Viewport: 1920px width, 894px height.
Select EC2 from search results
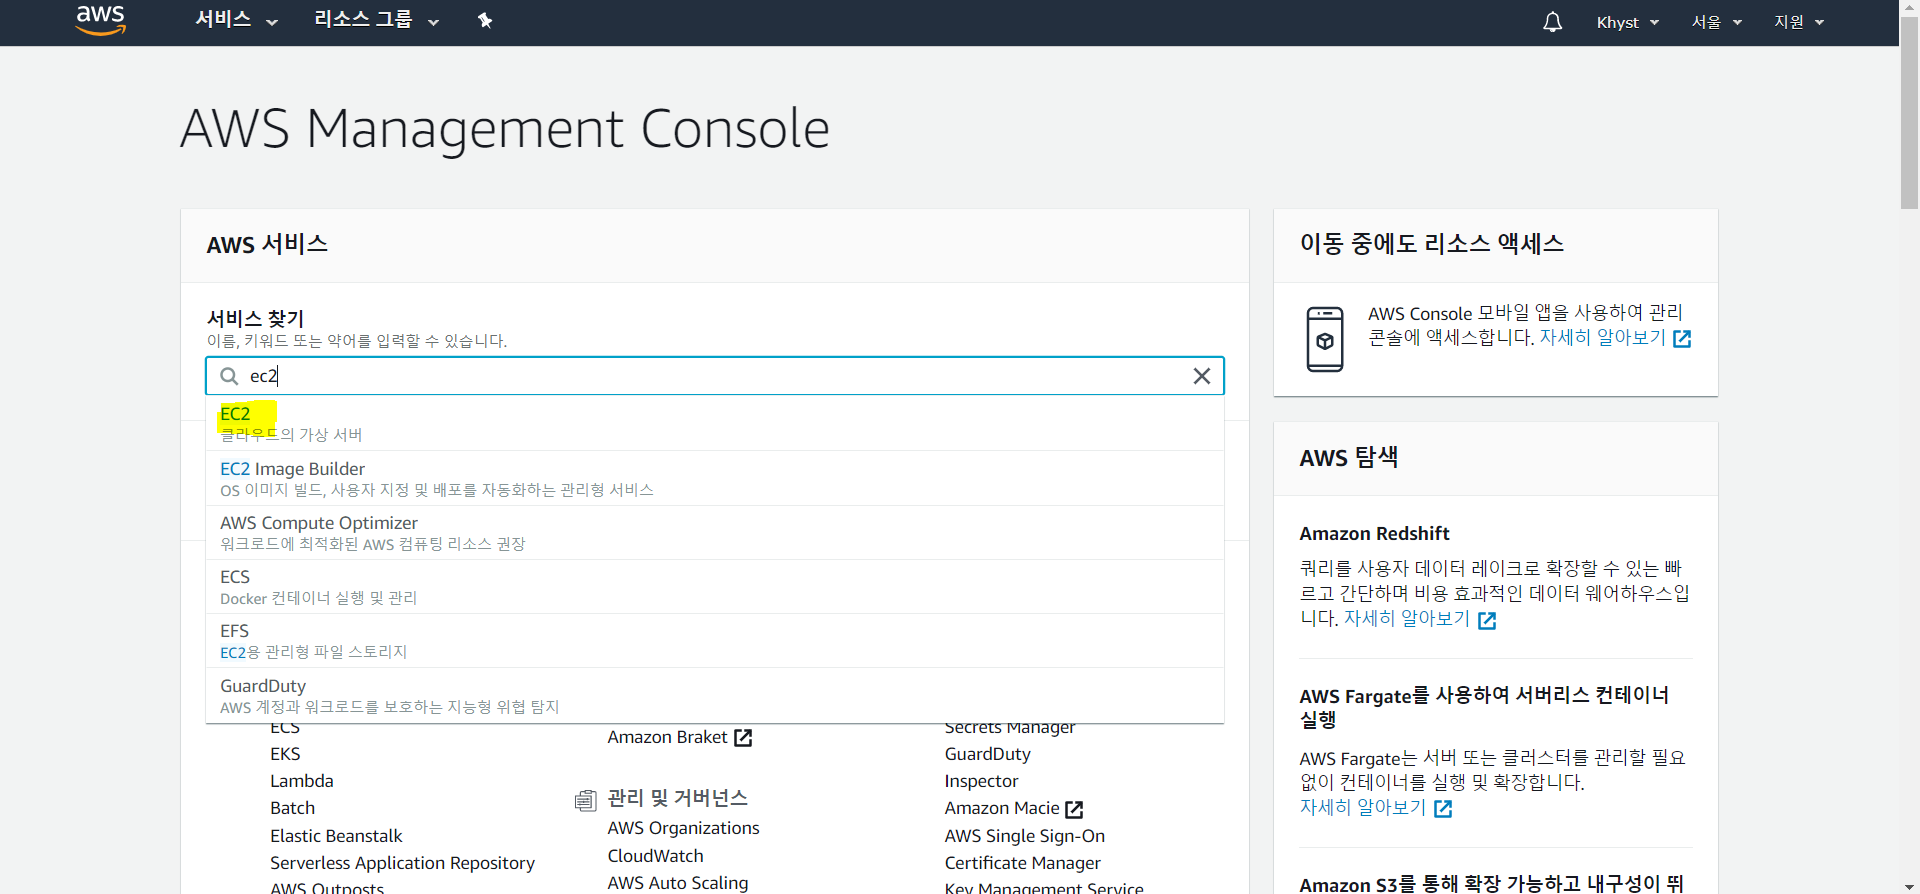(x=715, y=423)
